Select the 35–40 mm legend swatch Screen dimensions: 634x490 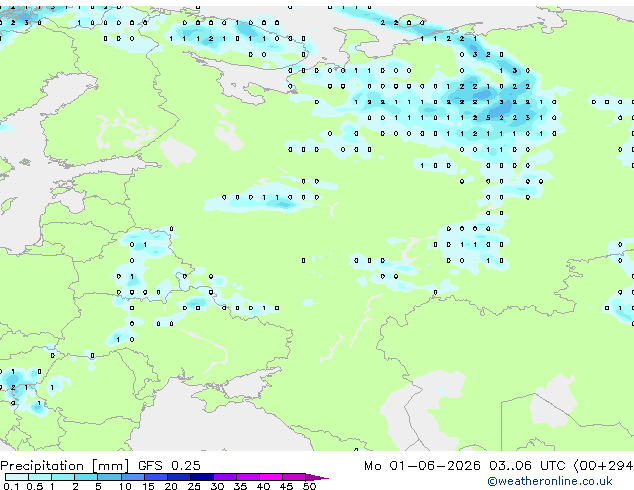click(247, 477)
